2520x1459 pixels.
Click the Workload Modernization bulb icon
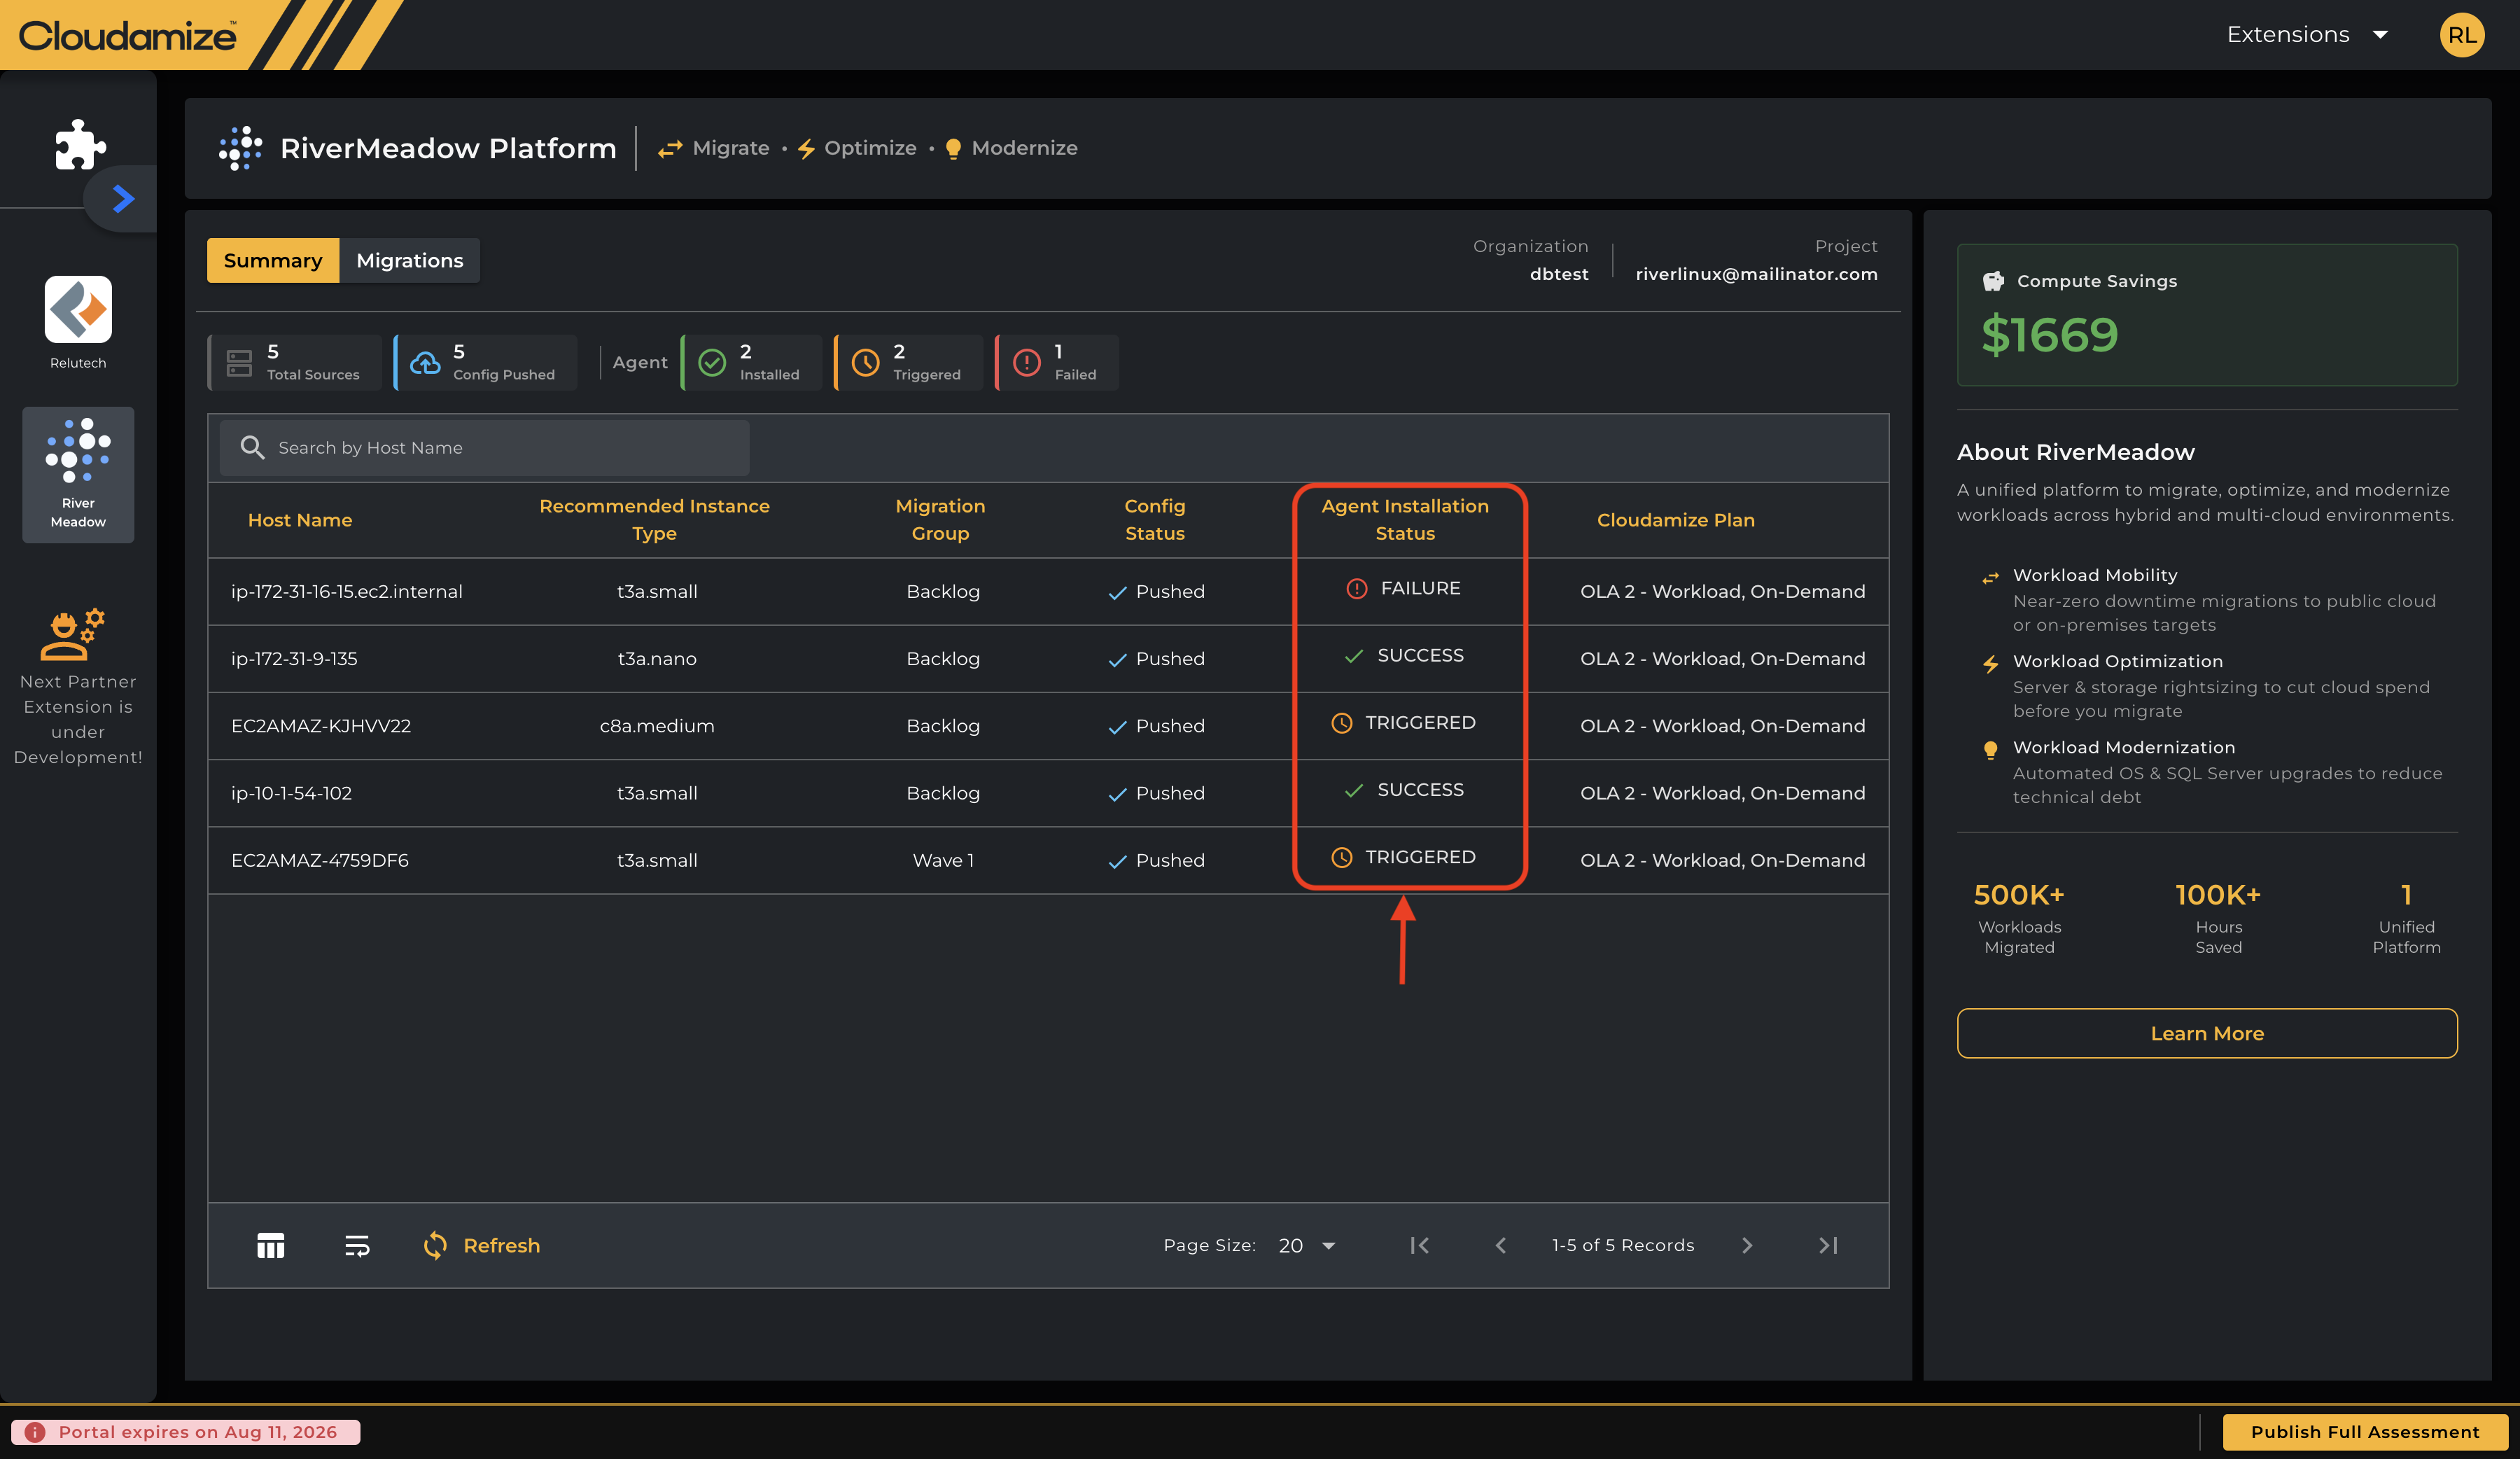pyautogui.click(x=1991, y=750)
